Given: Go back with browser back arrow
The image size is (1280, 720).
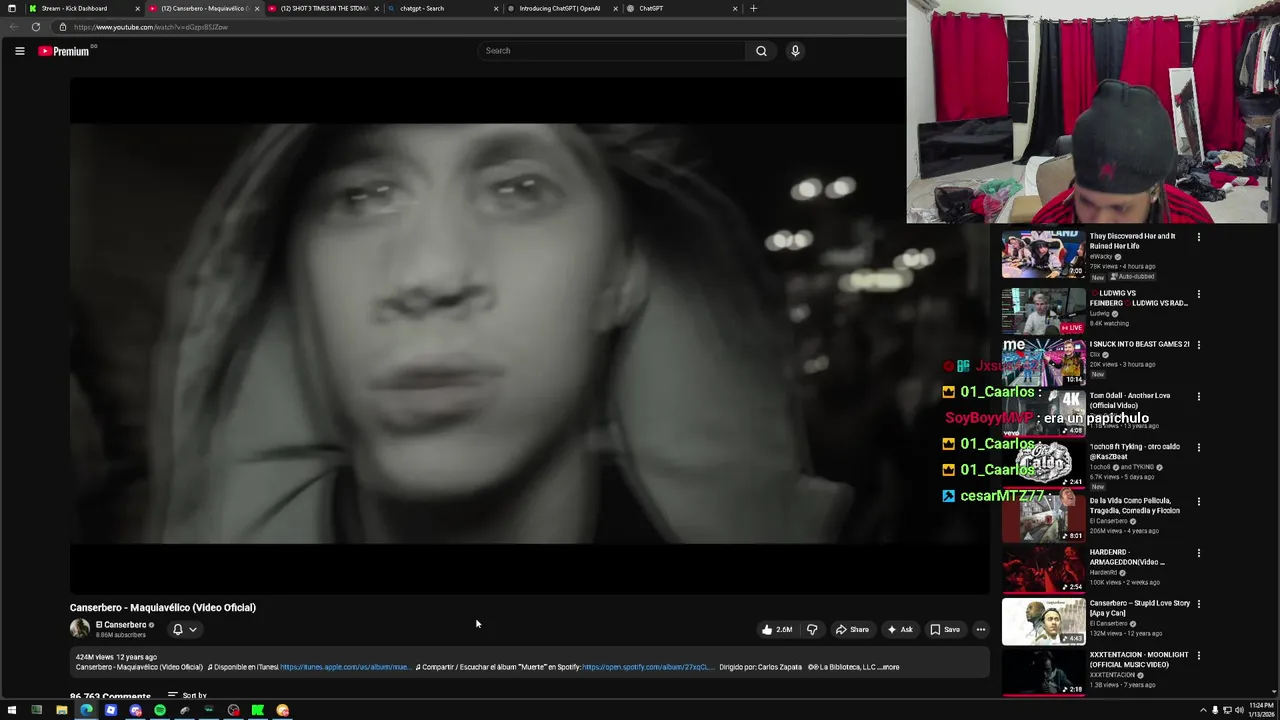Looking at the screenshot, I should (x=14, y=27).
